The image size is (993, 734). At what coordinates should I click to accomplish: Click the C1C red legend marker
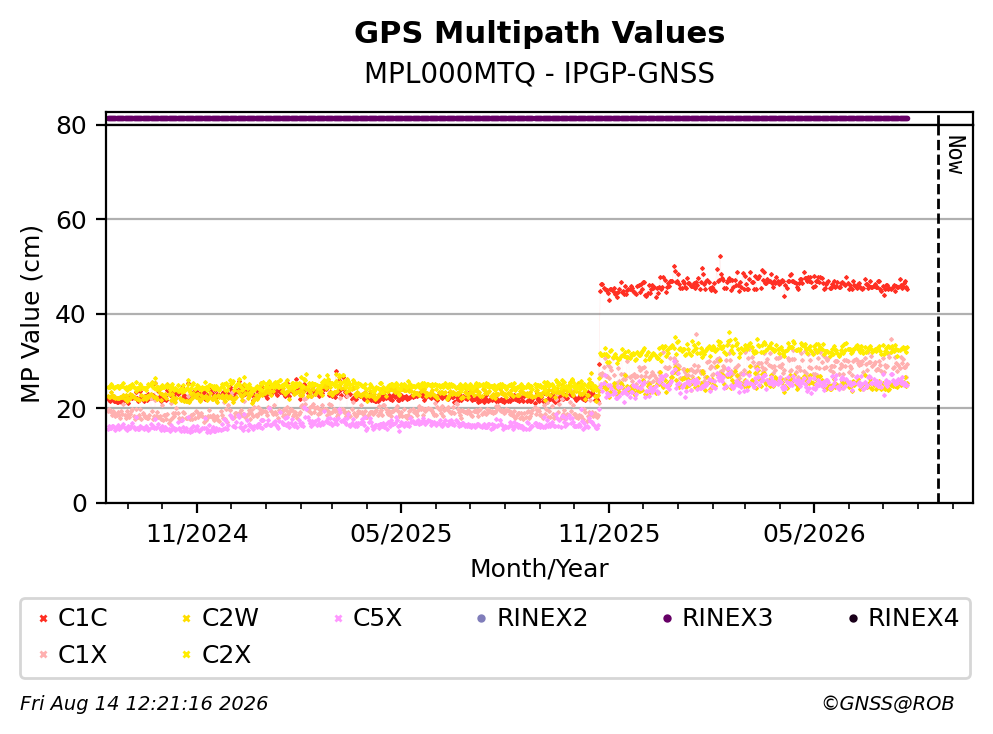(x=43, y=618)
